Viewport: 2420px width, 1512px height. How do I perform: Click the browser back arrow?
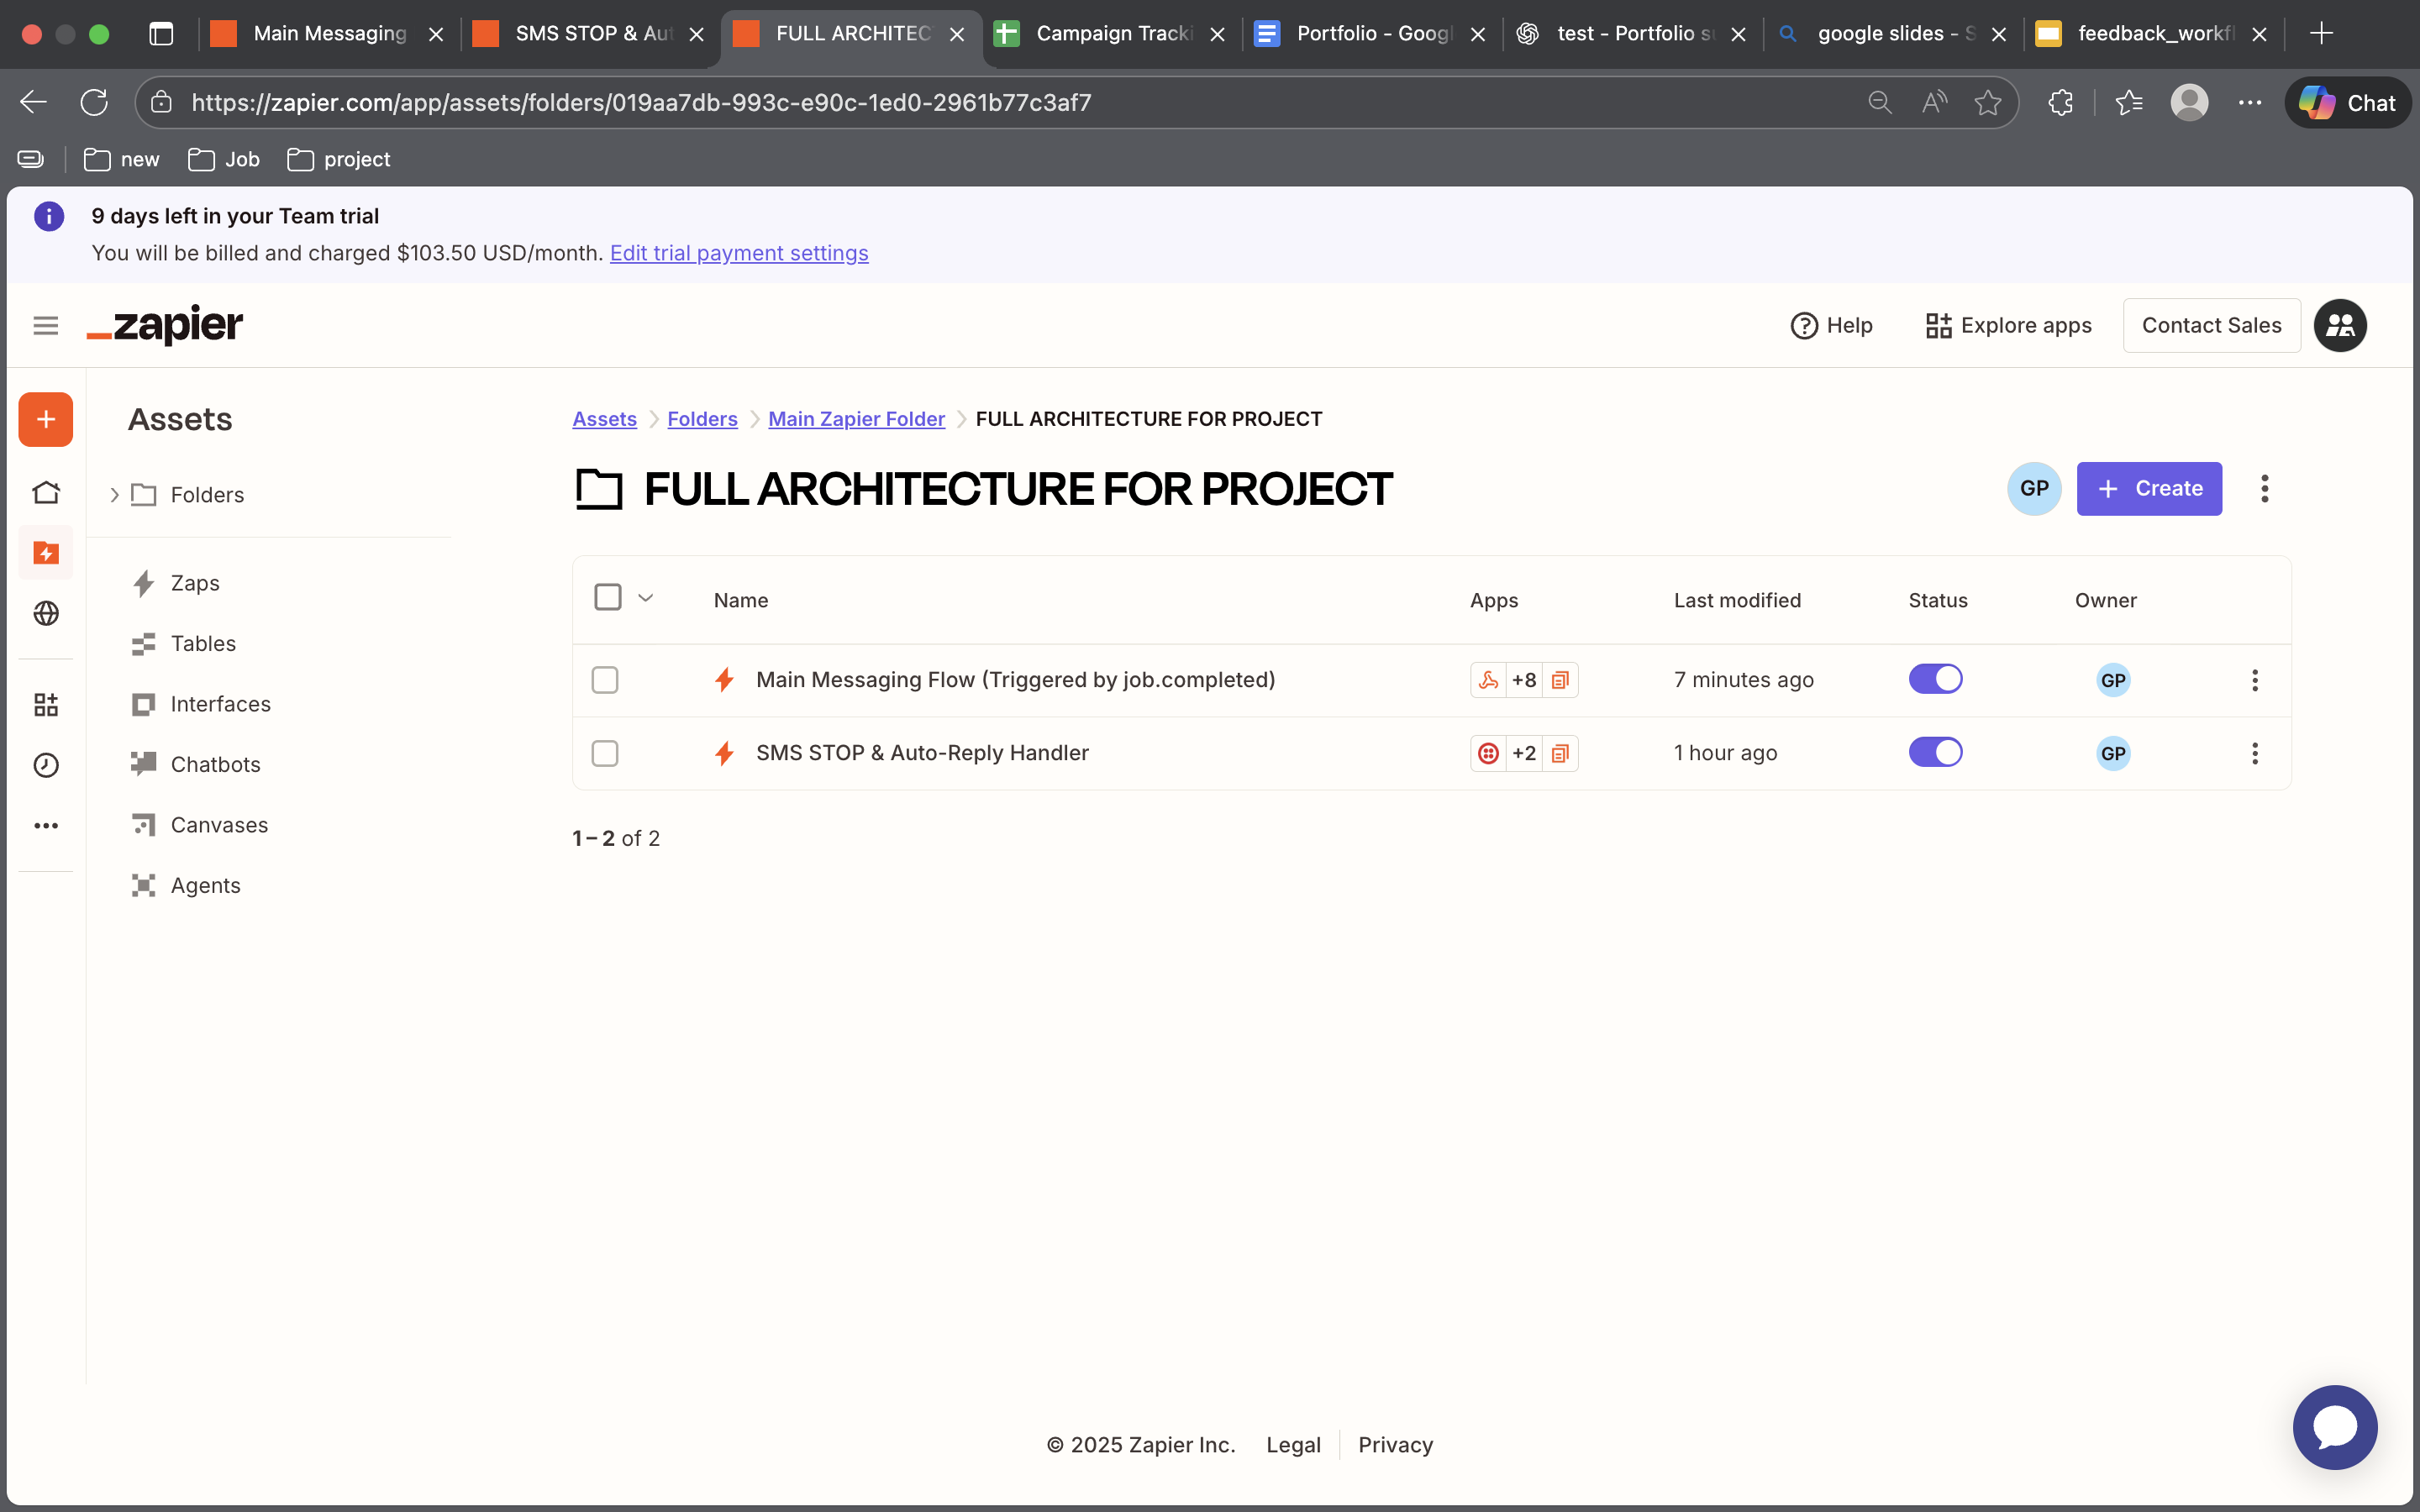coord(33,102)
